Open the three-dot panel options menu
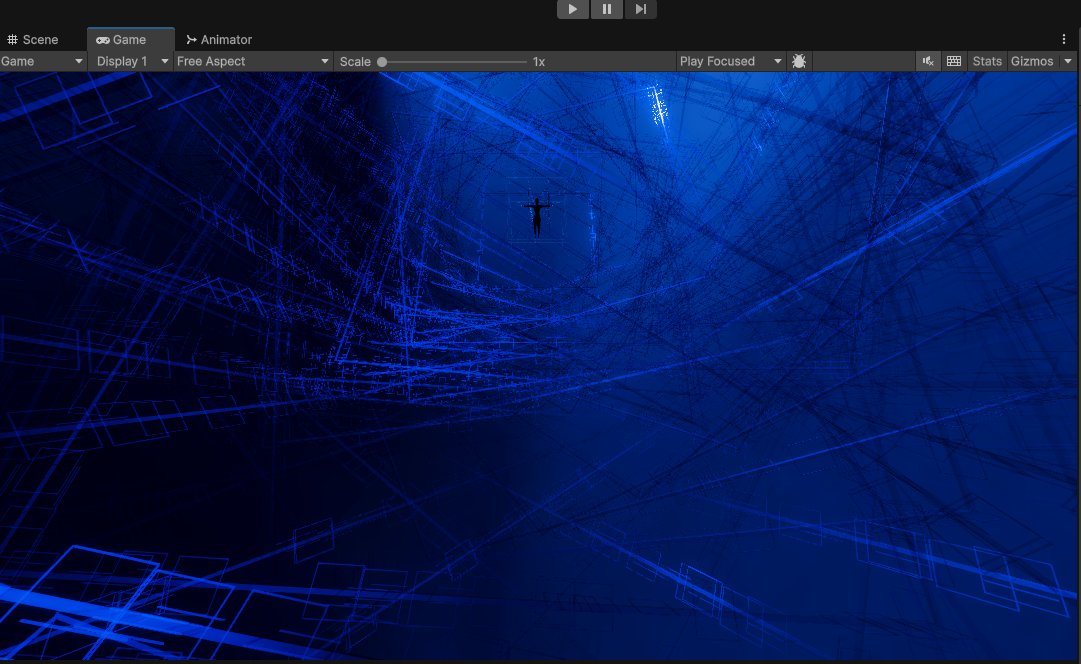Screen dimensions: 1081x664 pyautogui.click(x=1064, y=39)
